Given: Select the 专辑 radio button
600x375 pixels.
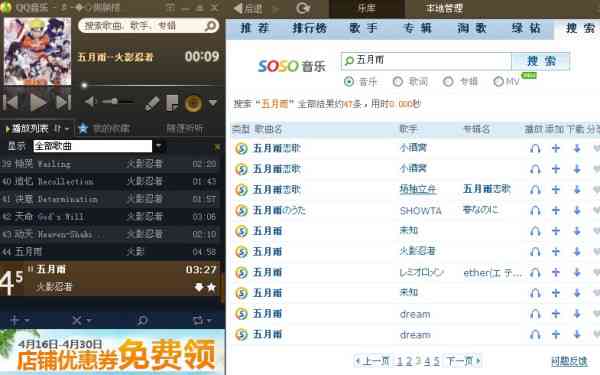Looking at the screenshot, I should click(448, 82).
